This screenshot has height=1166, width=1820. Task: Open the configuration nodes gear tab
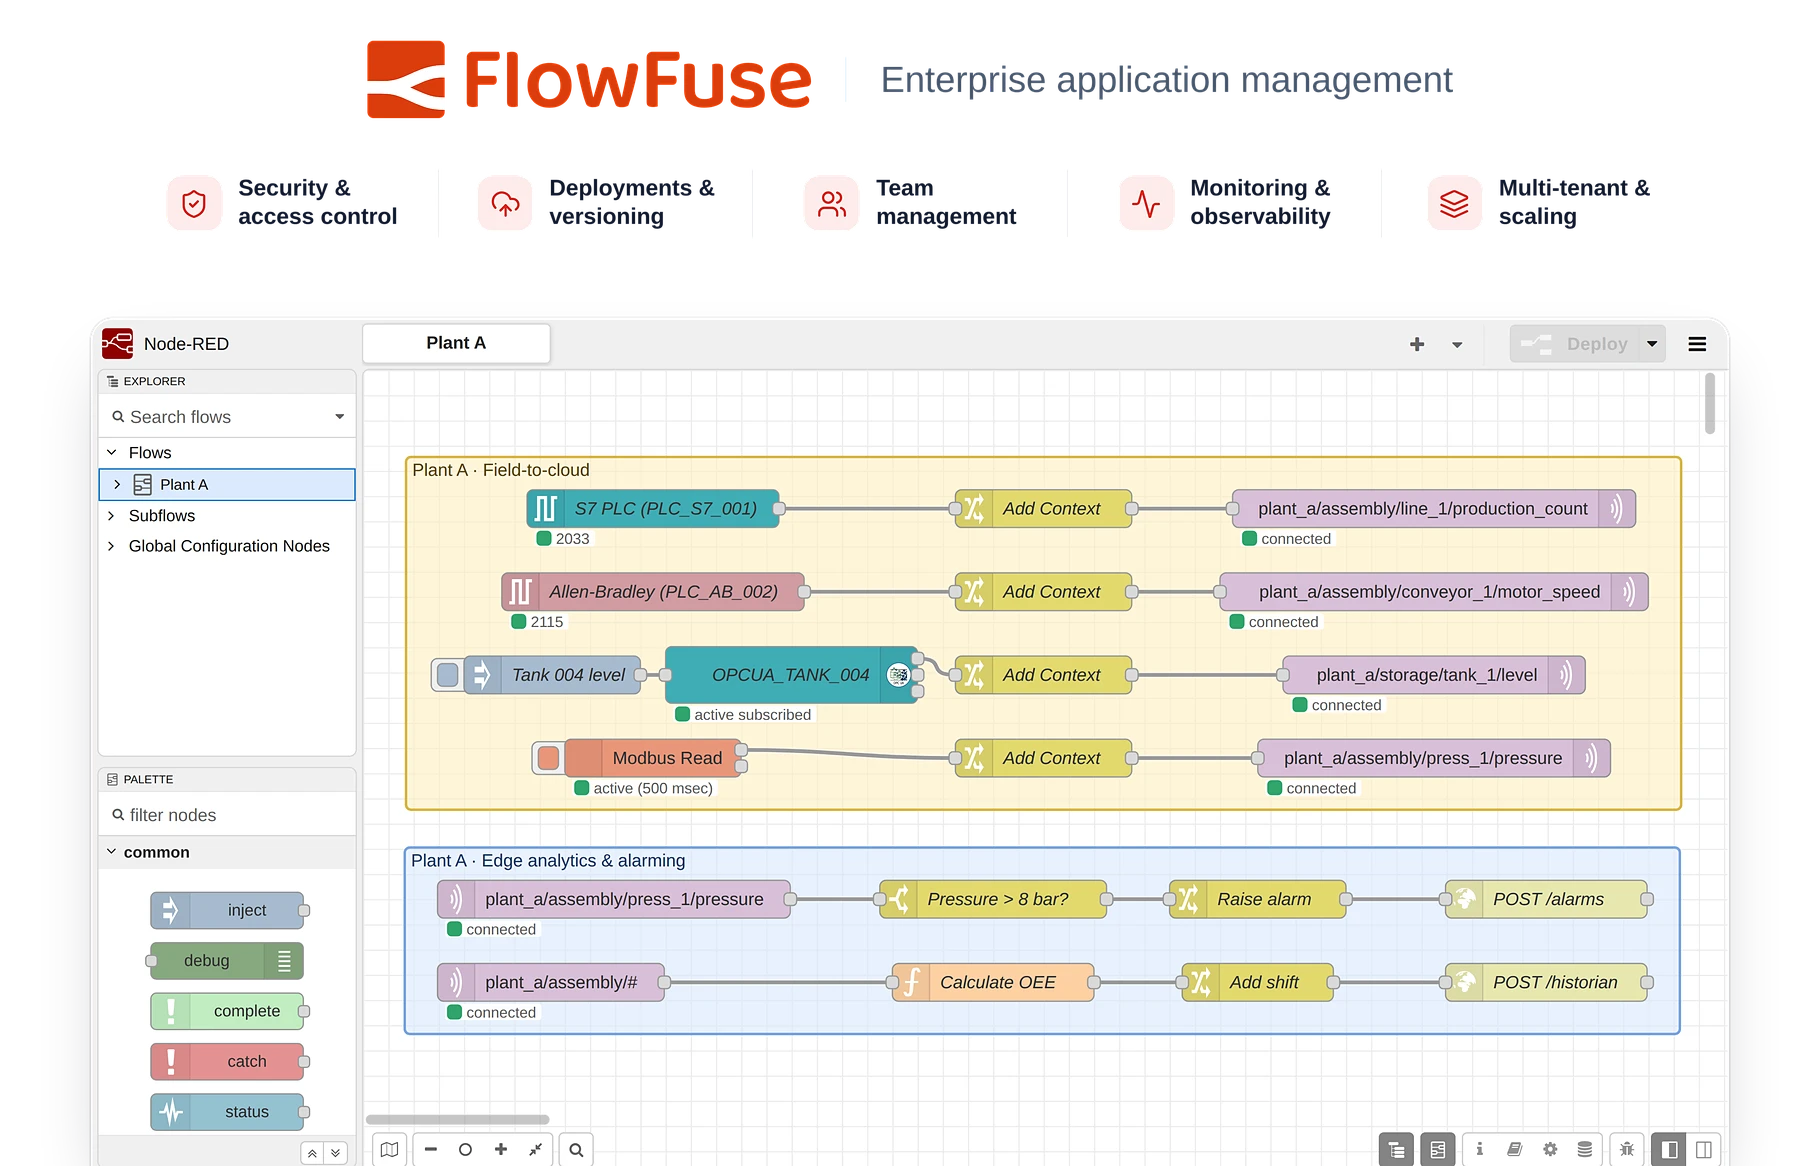pyautogui.click(x=1550, y=1150)
